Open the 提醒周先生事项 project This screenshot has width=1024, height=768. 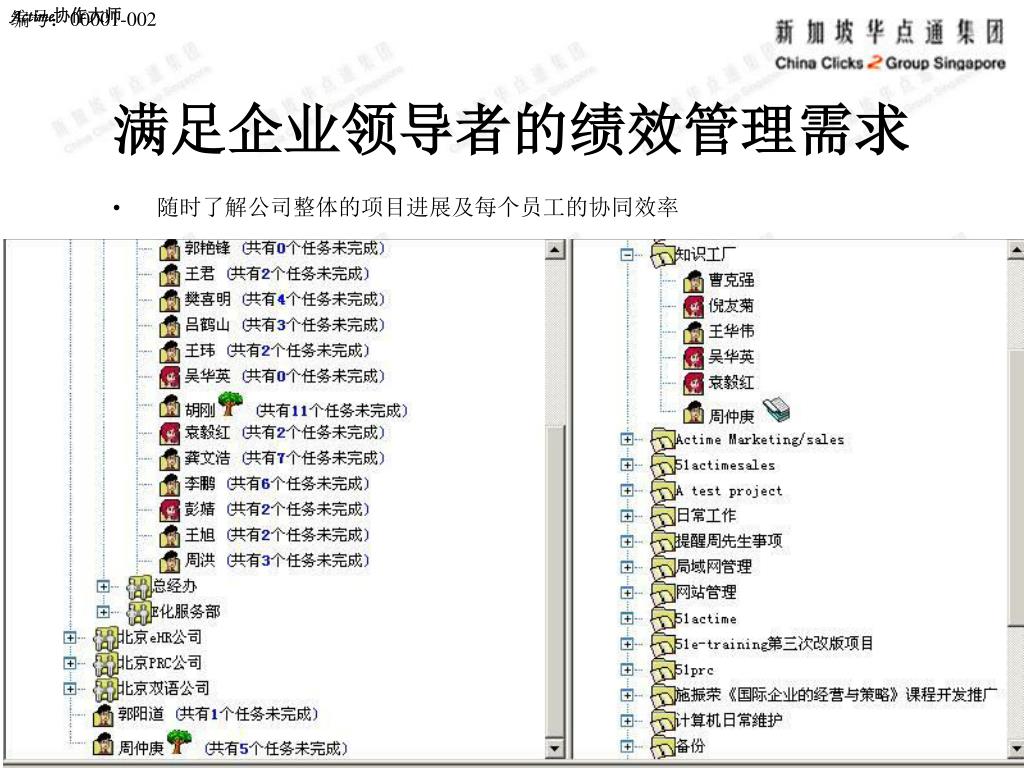[728, 541]
